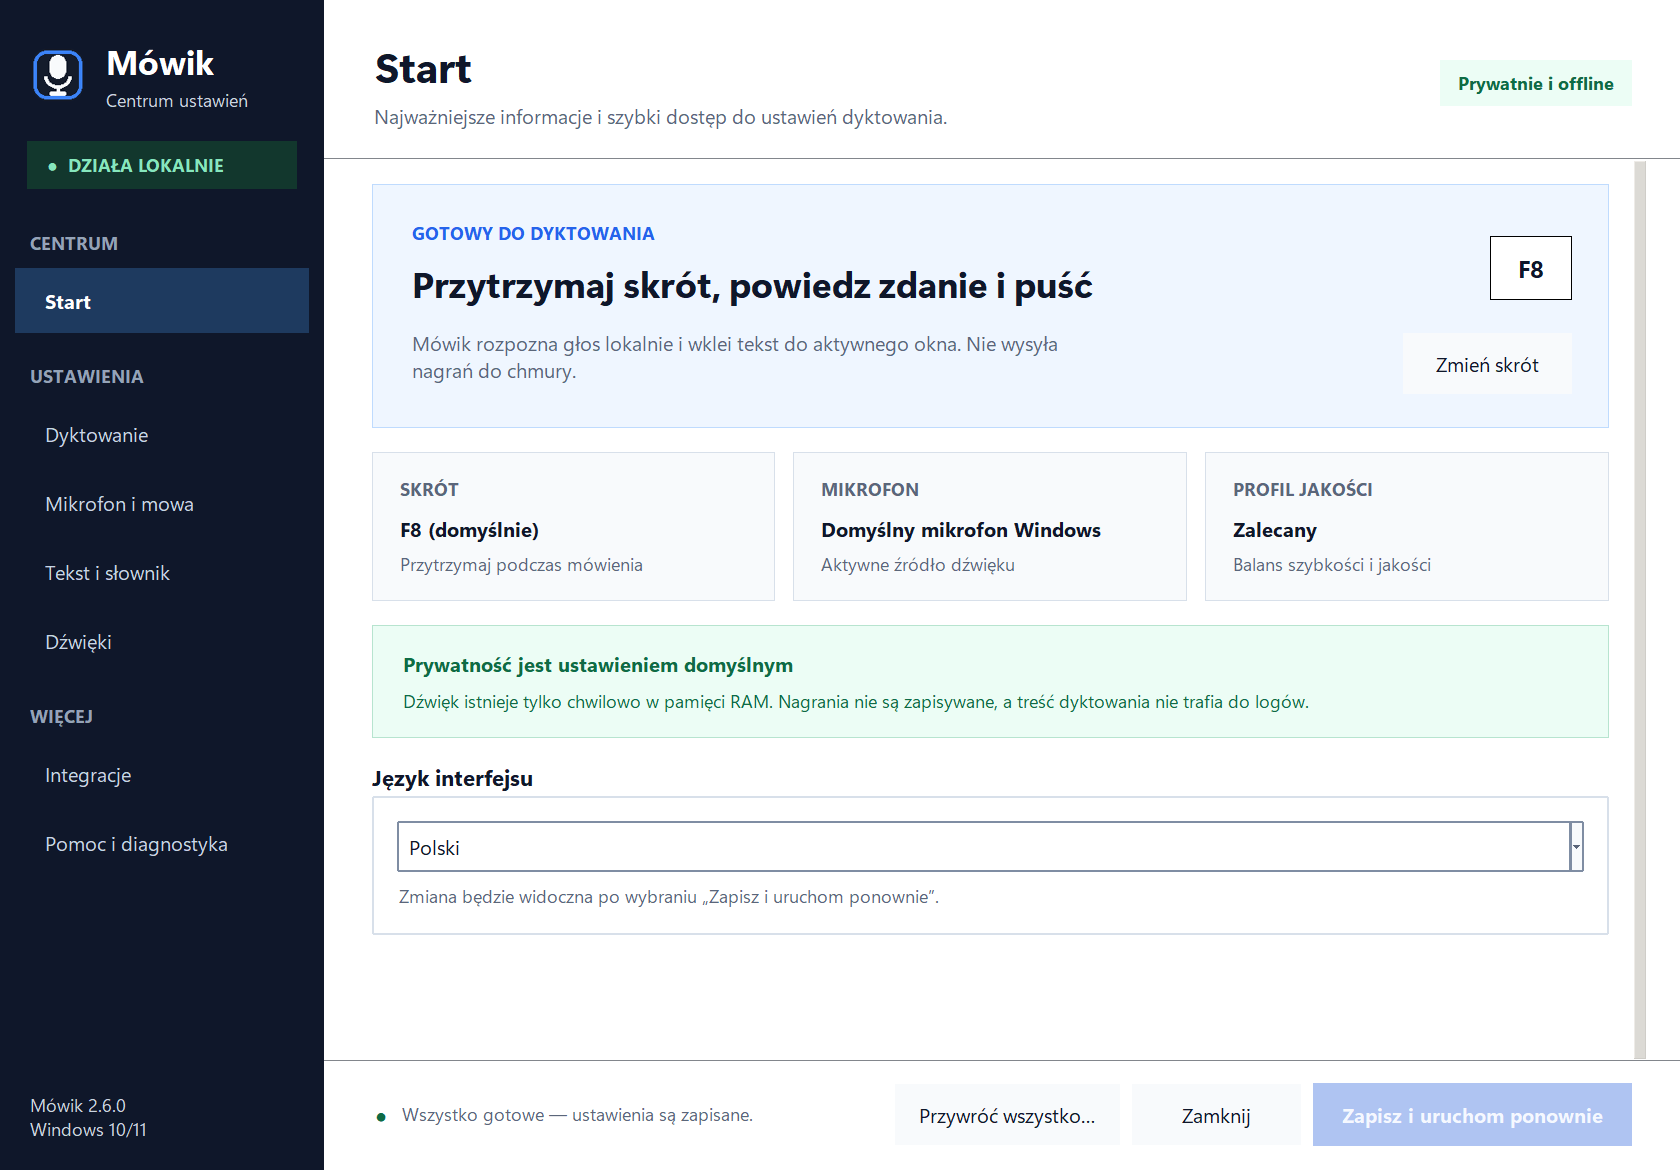Click the 'Mówik 2.6.0' version text
The image size is (1680, 1170).
78,1105
